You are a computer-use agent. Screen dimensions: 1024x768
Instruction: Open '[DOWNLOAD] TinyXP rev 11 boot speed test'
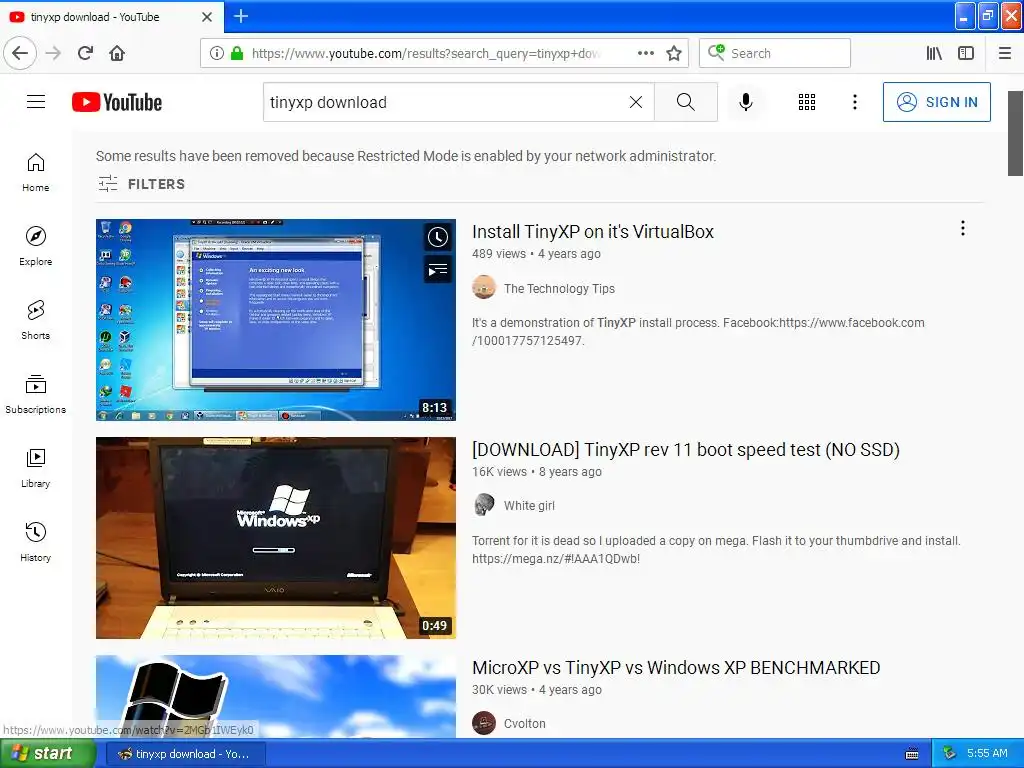686,450
